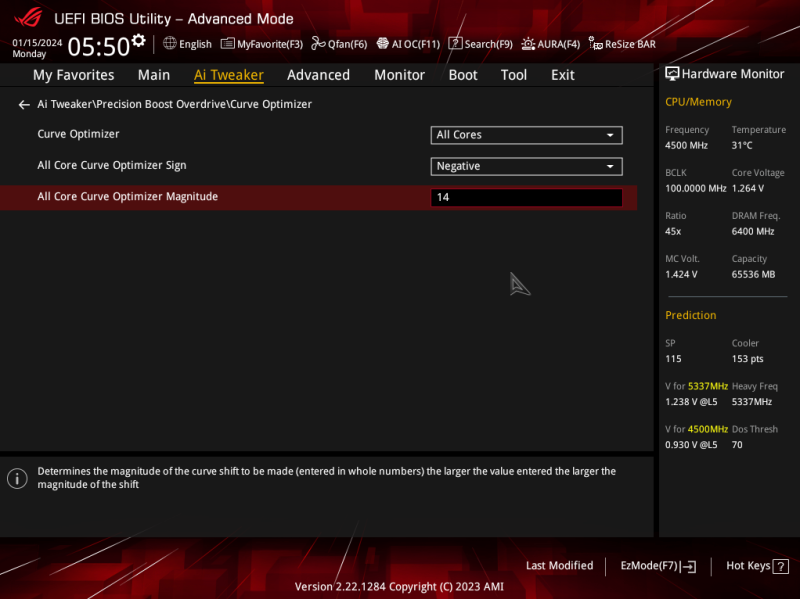This screenshot has width=800, height=599.
Task: Click Dos Thresh 70 value
Action: click(x=737, y=445)
